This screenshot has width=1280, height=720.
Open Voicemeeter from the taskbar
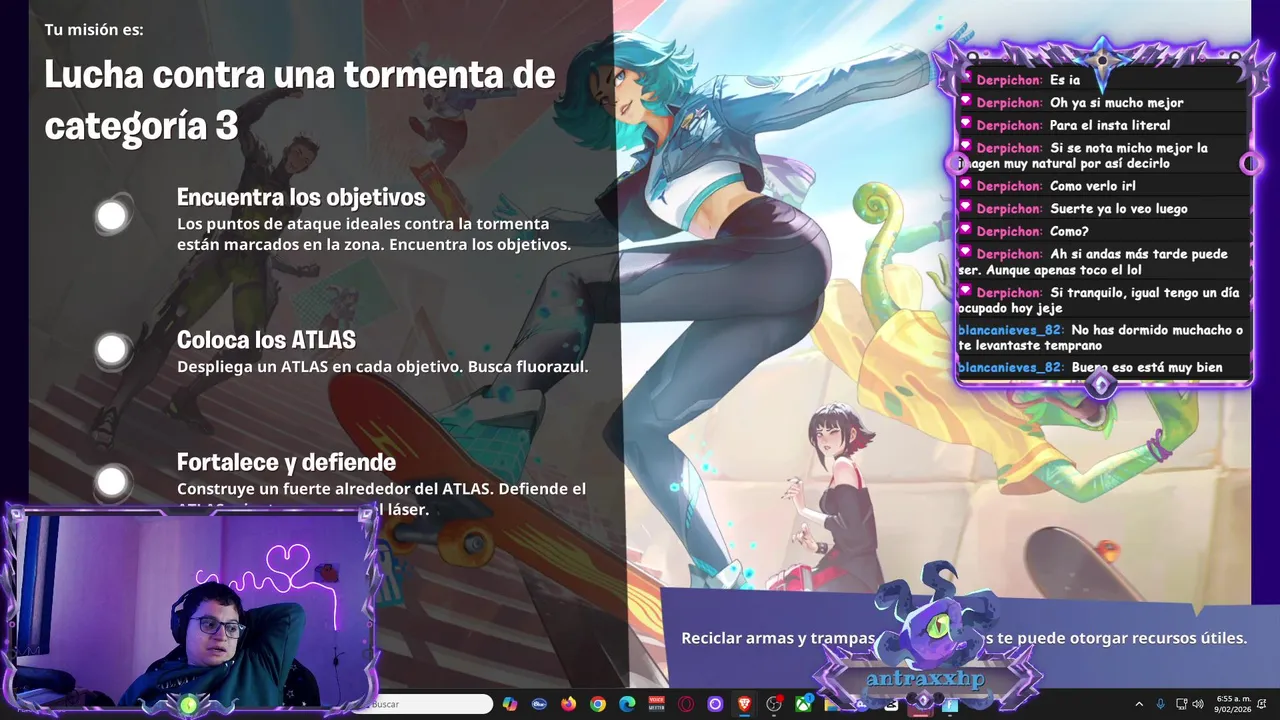[656, 704]
